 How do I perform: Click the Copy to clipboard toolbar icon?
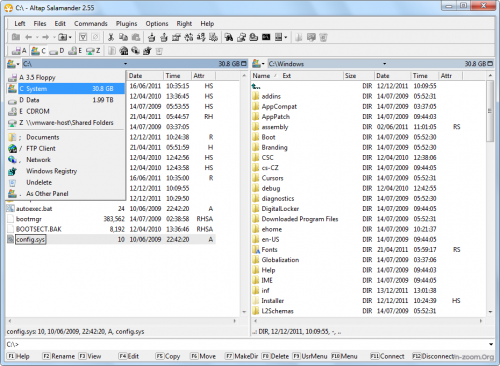[123, 37]
